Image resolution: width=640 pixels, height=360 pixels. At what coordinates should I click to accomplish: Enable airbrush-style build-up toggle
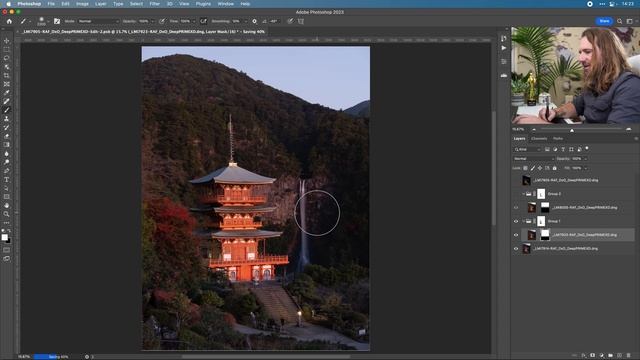[203, 21]
